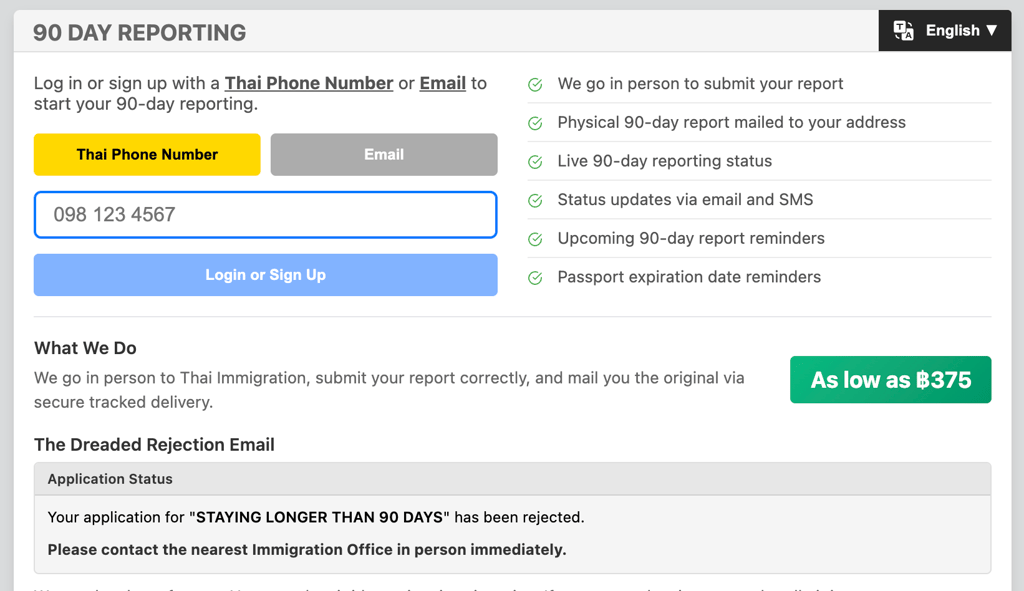Screen dimensions: 1024x591
Task: Click checkmark icon beside in-person submission
Action: pos(535,85)
